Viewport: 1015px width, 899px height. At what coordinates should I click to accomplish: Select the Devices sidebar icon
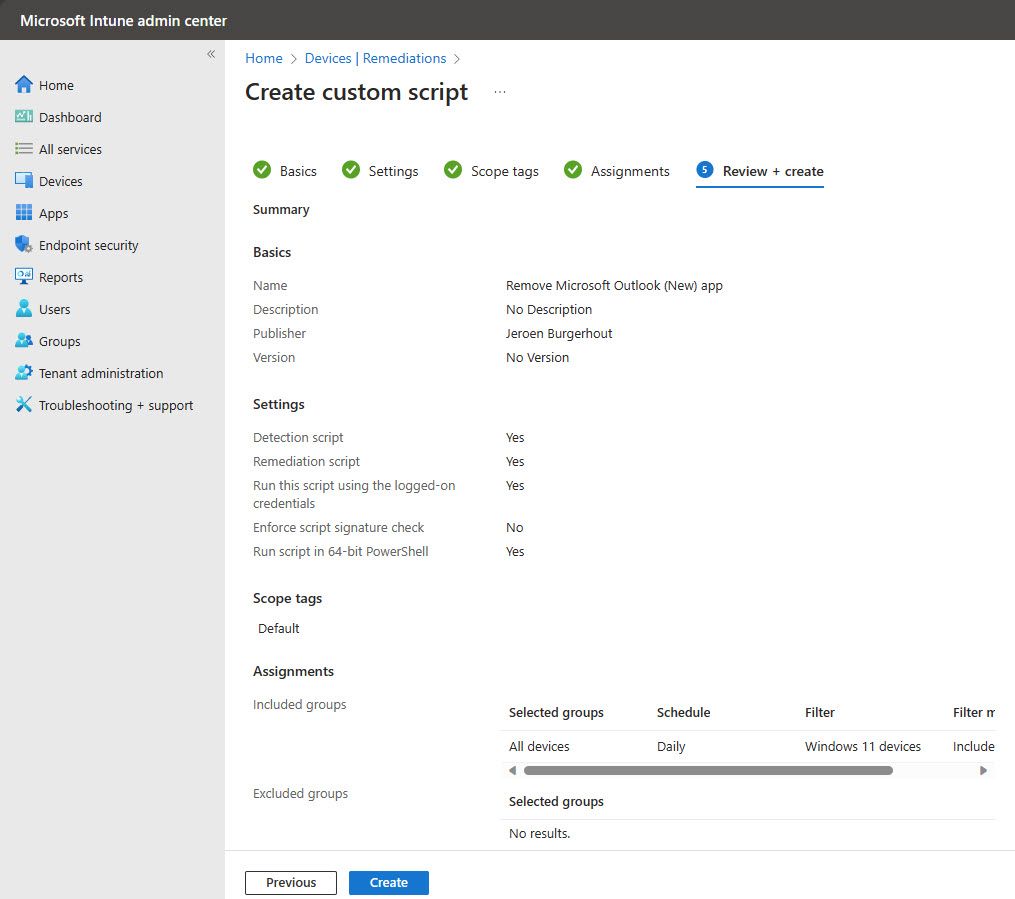(x=24, y=181)
